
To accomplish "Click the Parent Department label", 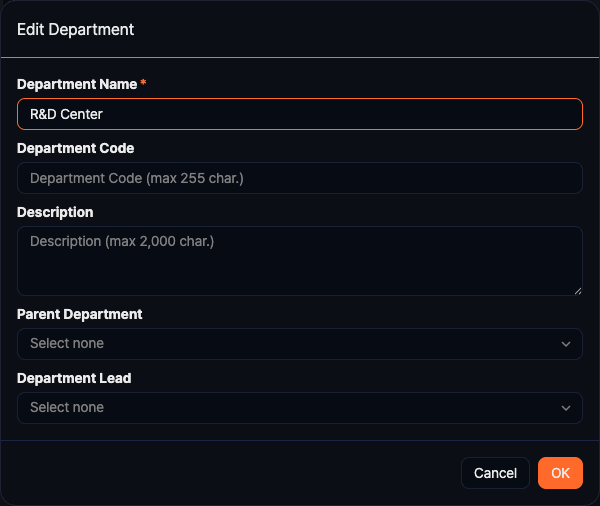I will (x=80, y=314).
